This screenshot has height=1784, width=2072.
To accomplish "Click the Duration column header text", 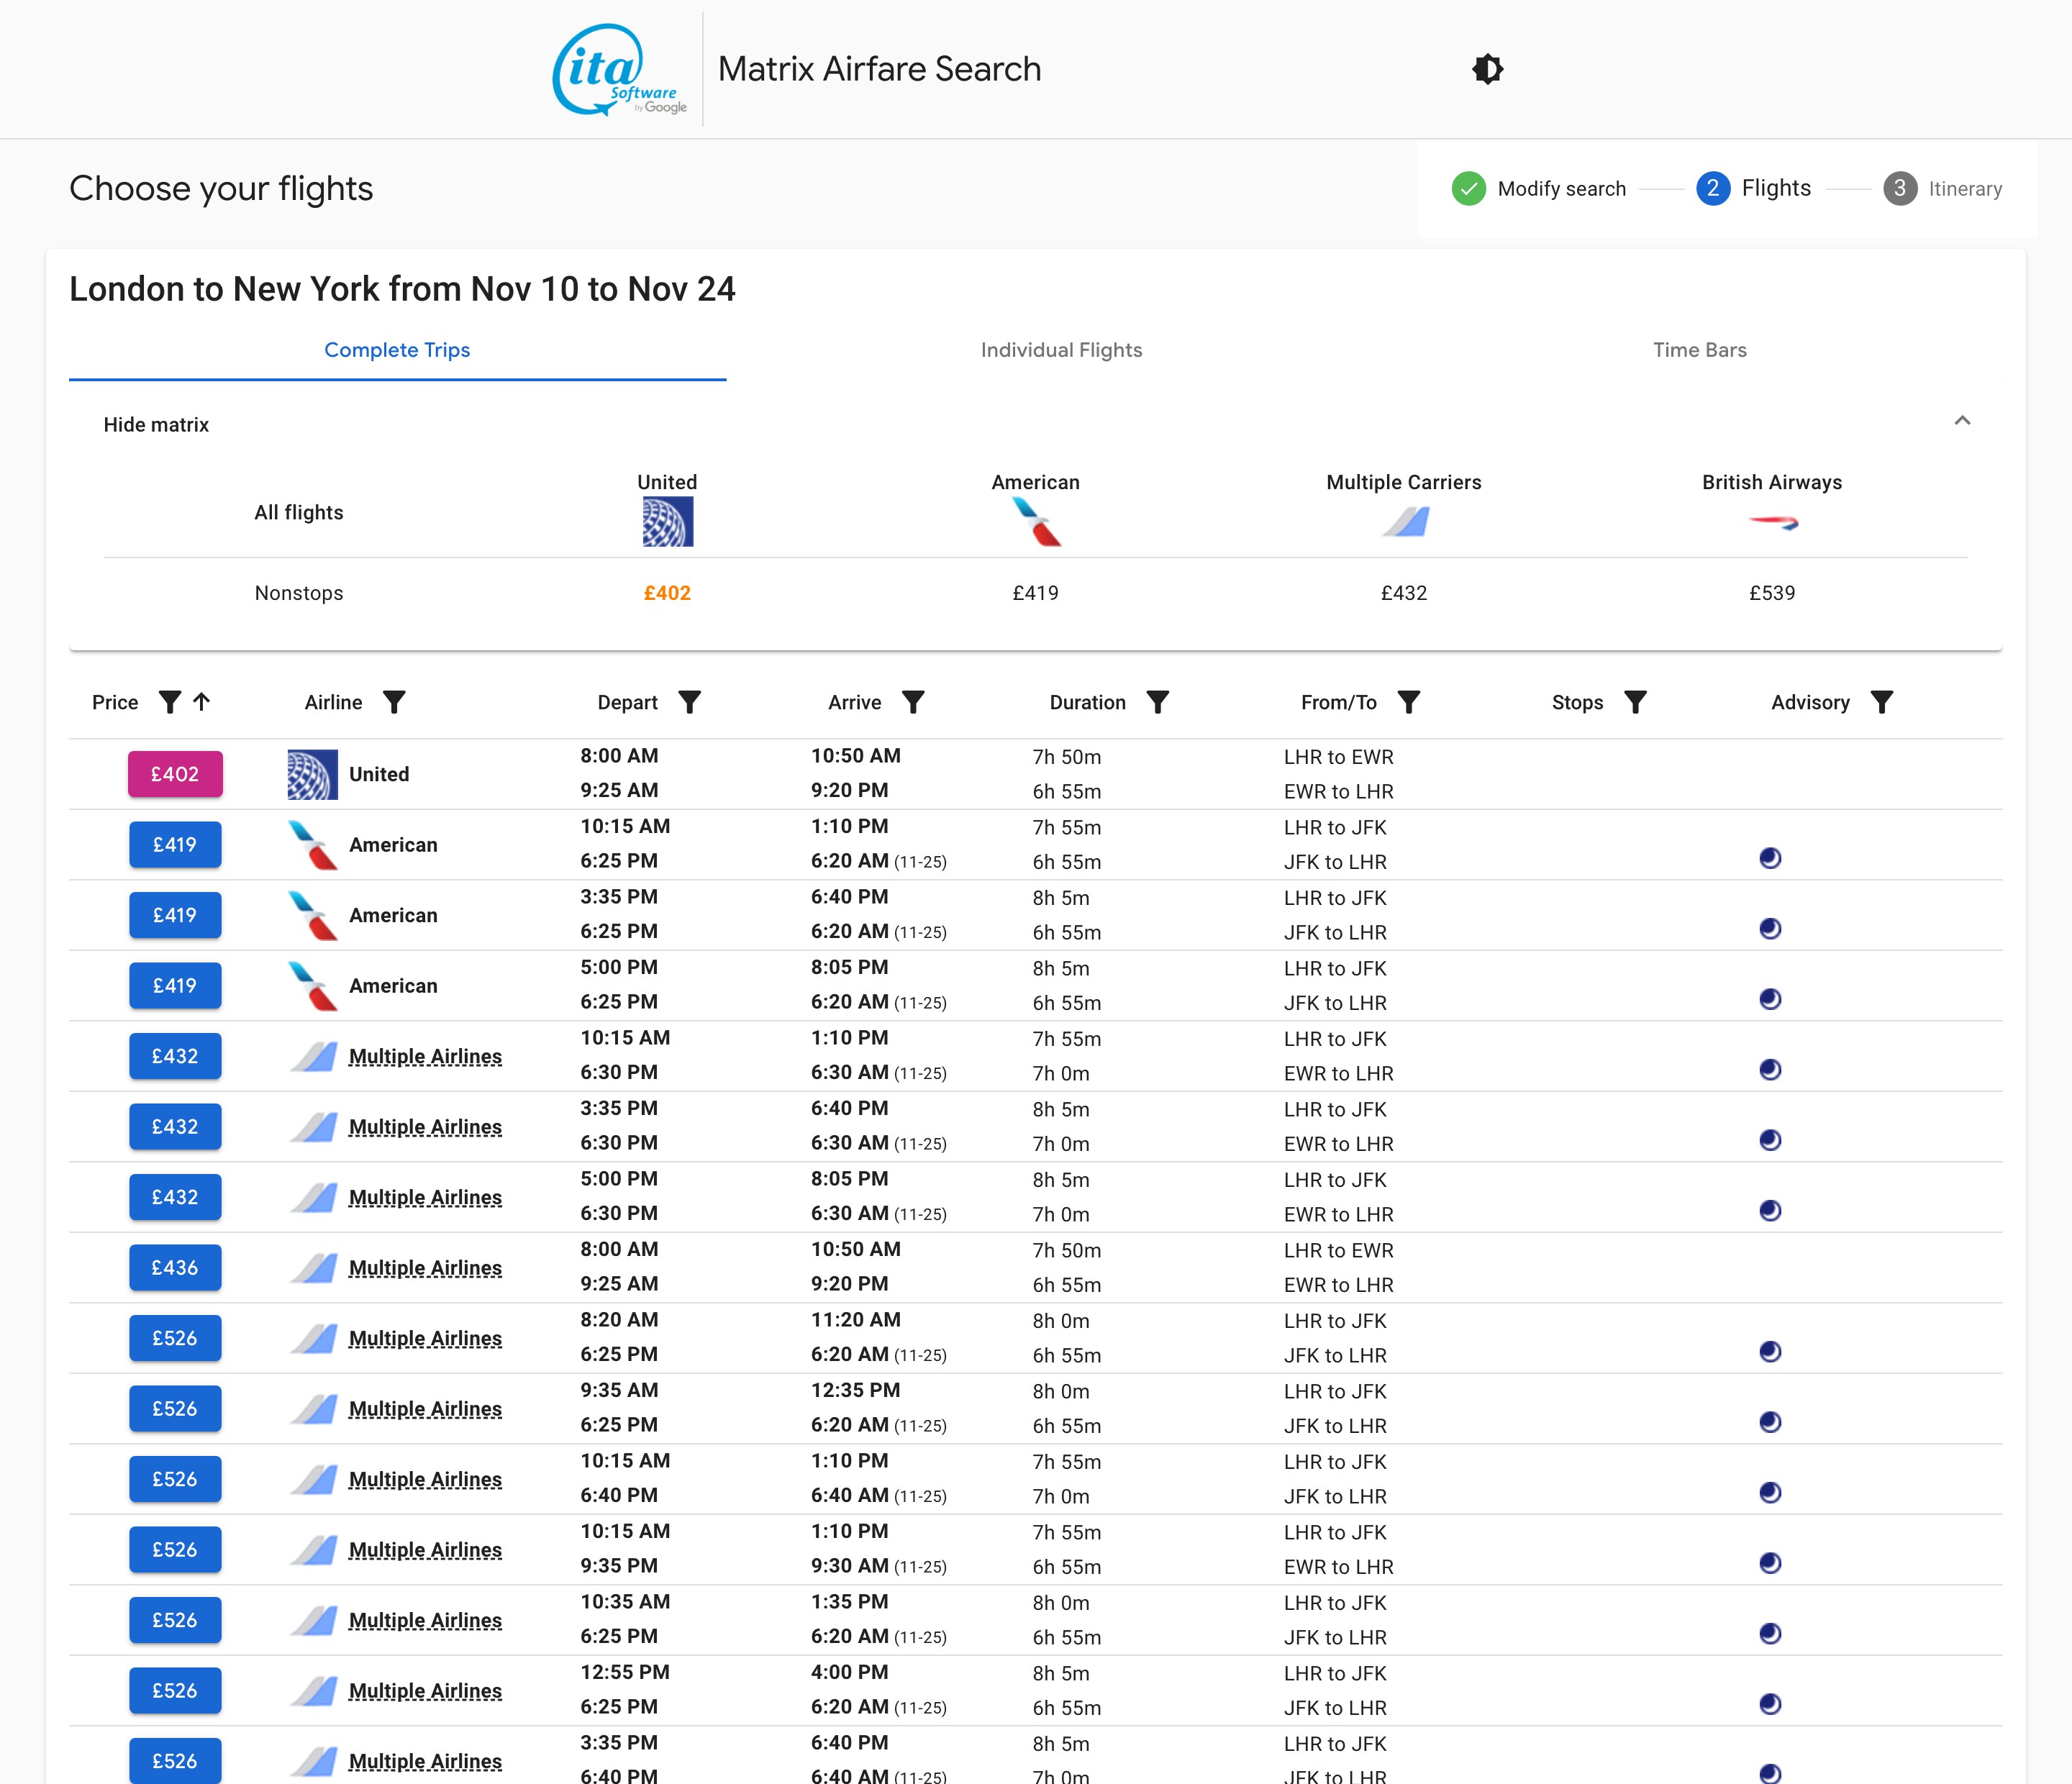I will 1088,702.
